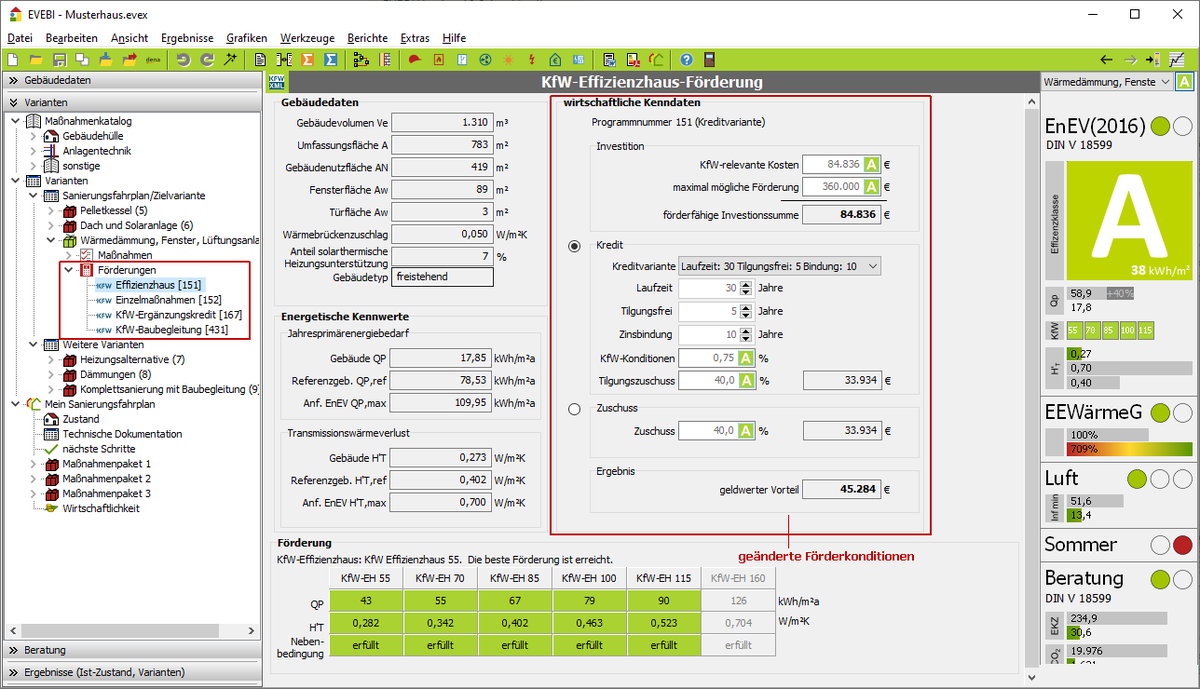The width and height of the screenshot is (1200, 689).
Task: Click the Laufzeit years spinner field
Action: (x=717, y=288)
